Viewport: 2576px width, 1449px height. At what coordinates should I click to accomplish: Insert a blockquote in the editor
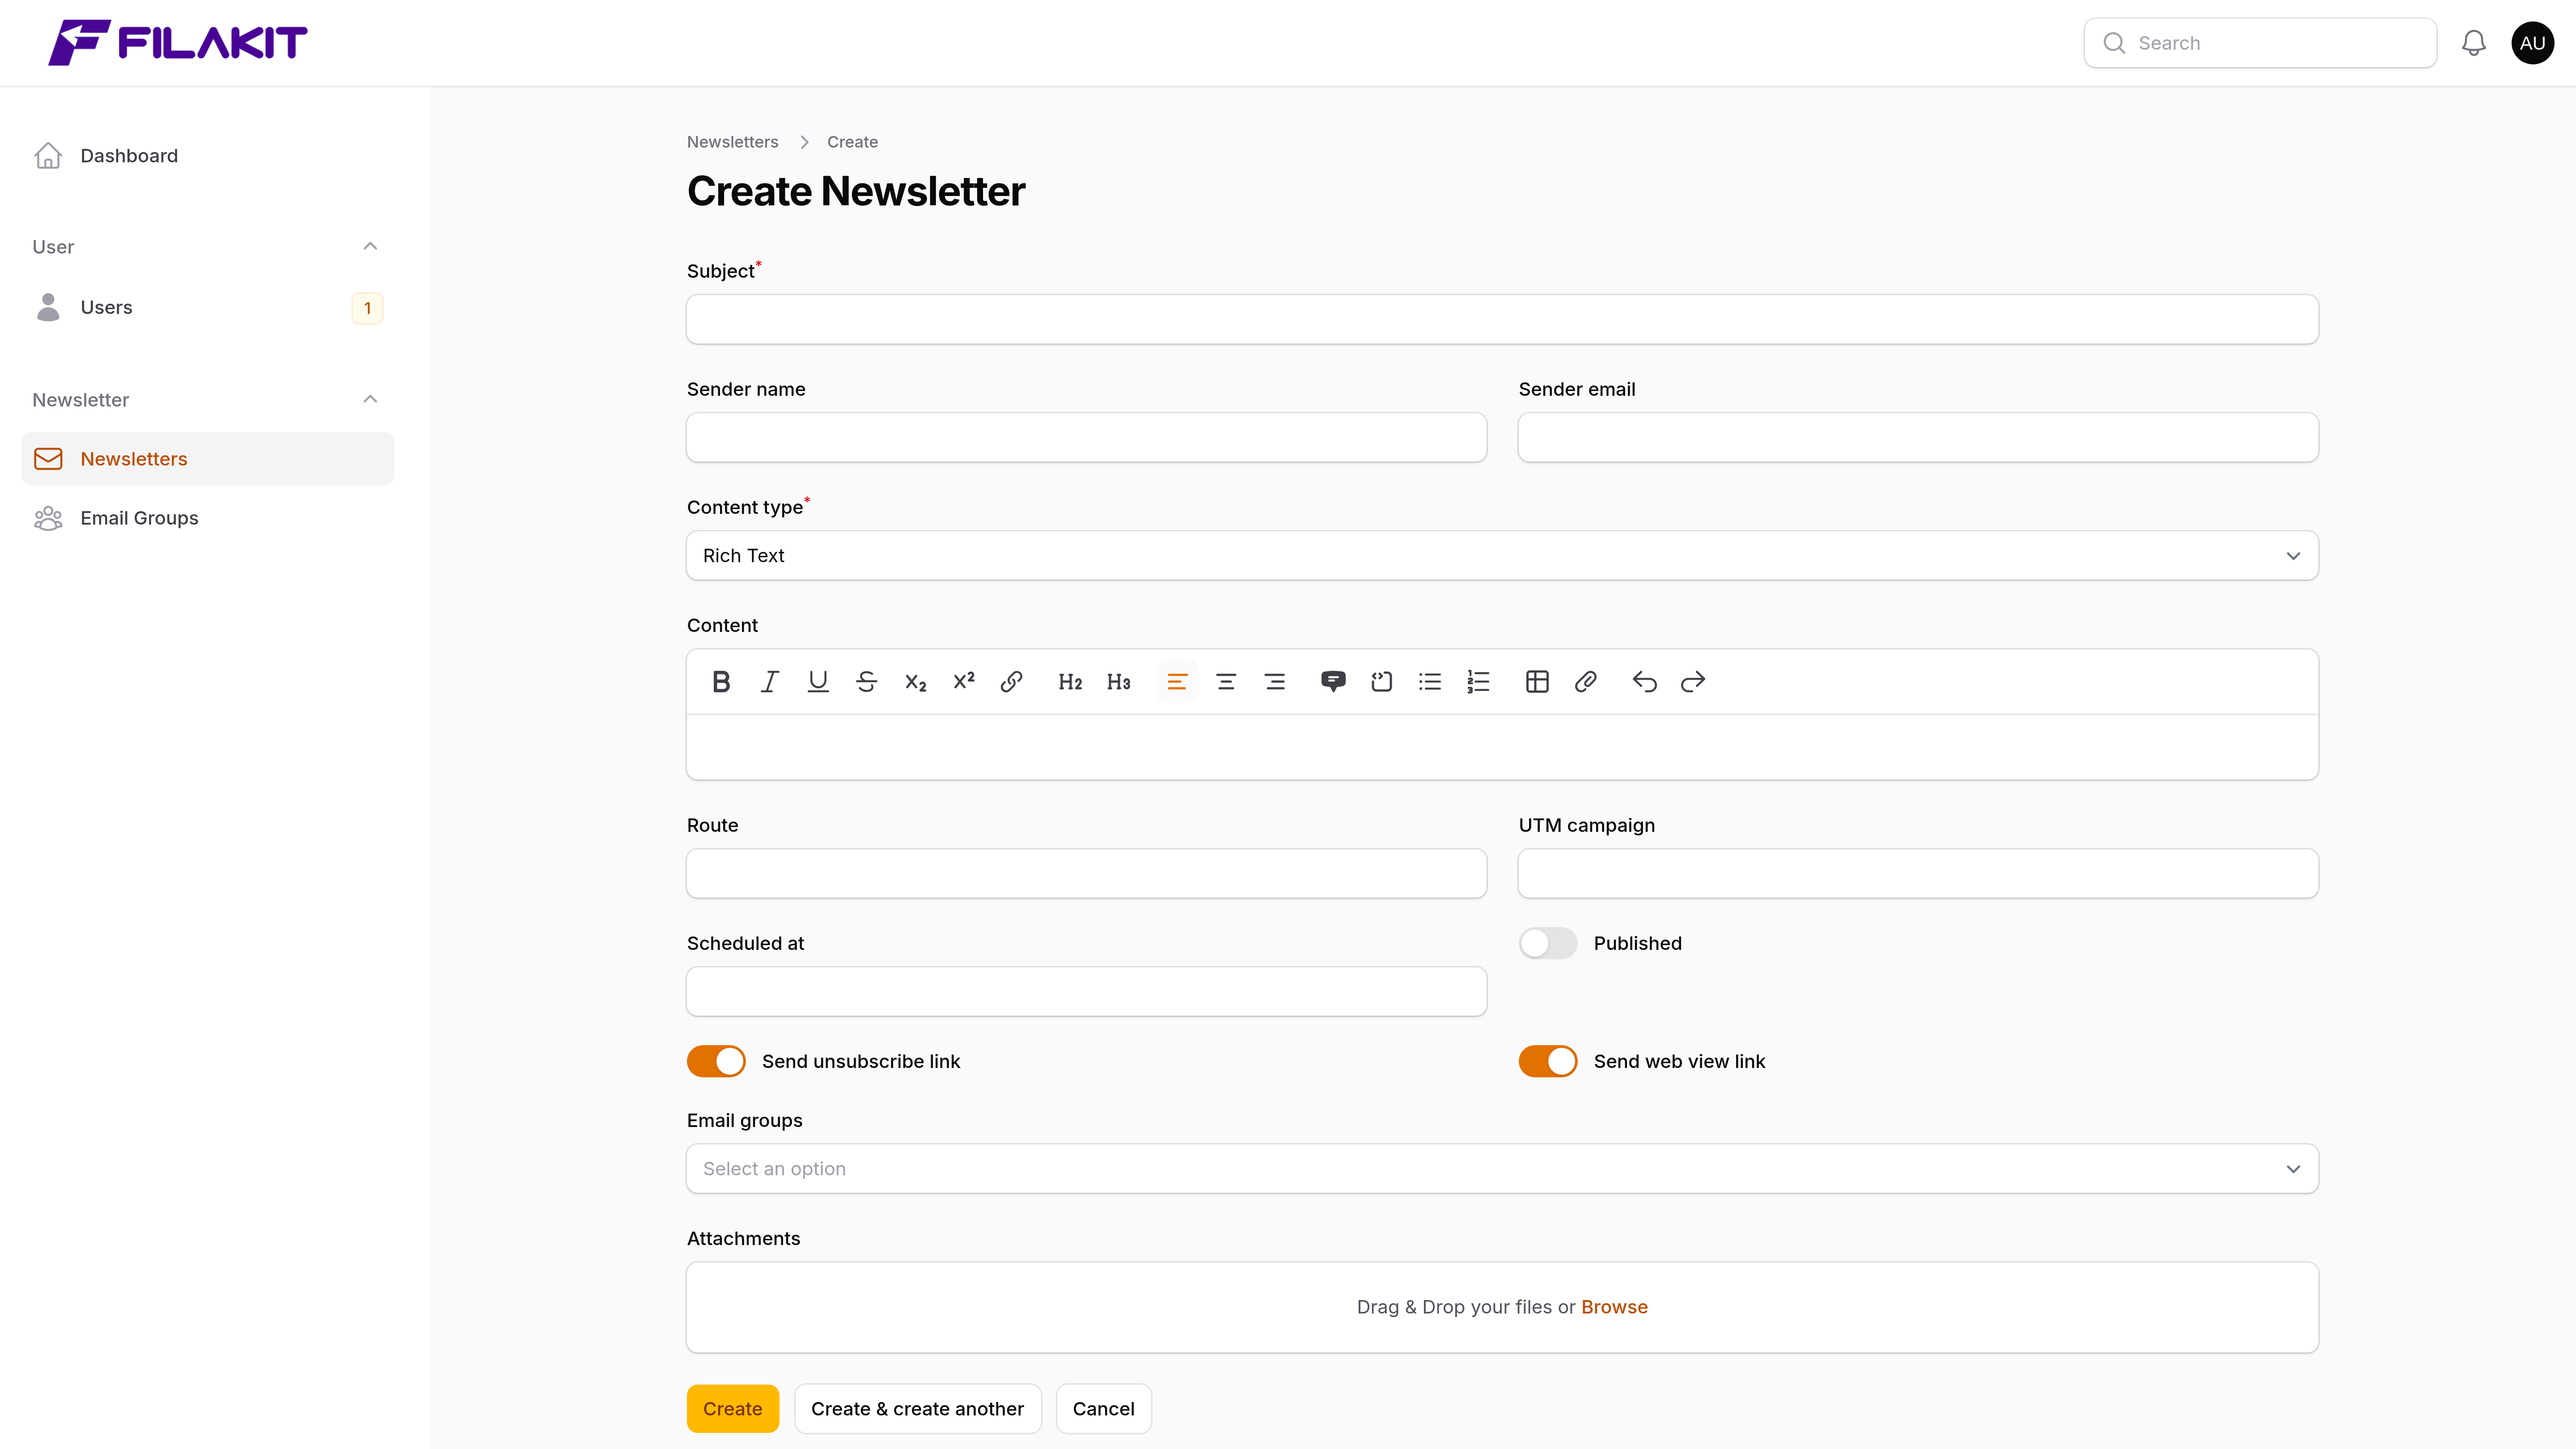[1333, 682]
